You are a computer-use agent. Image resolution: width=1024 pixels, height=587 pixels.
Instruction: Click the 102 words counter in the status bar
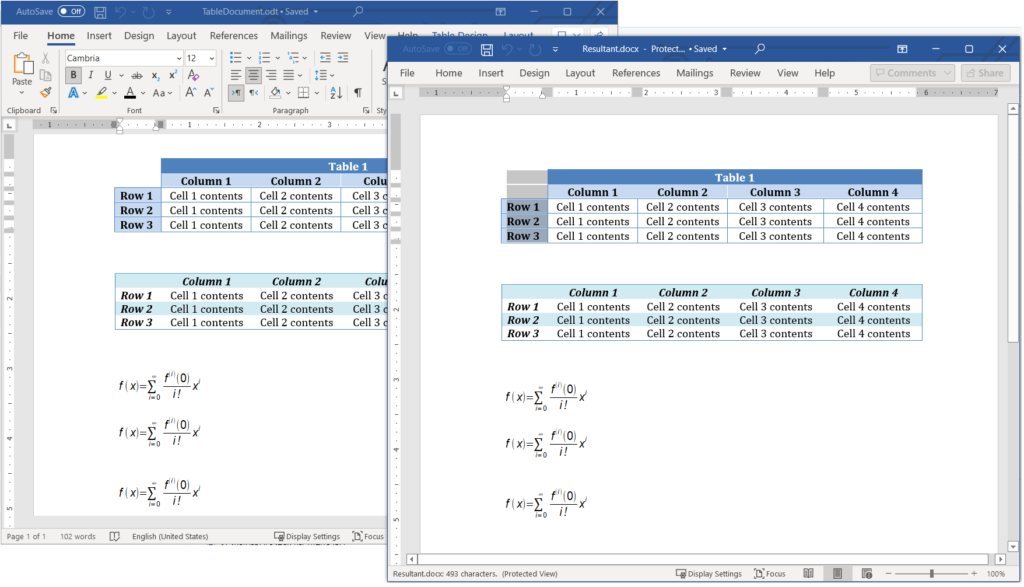(x=78, y=536)
